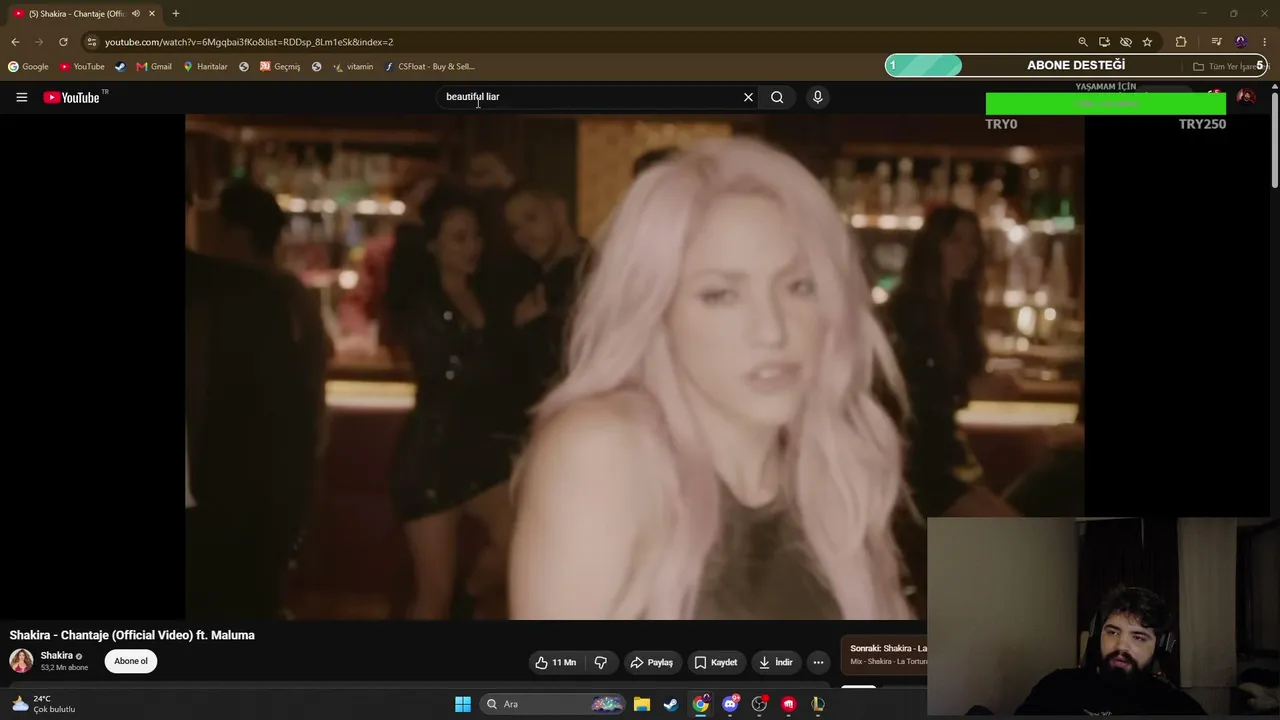Close the Shakira - Chantaje tab
This screenshot has height=720, width=1280.
tap(152, 14)
